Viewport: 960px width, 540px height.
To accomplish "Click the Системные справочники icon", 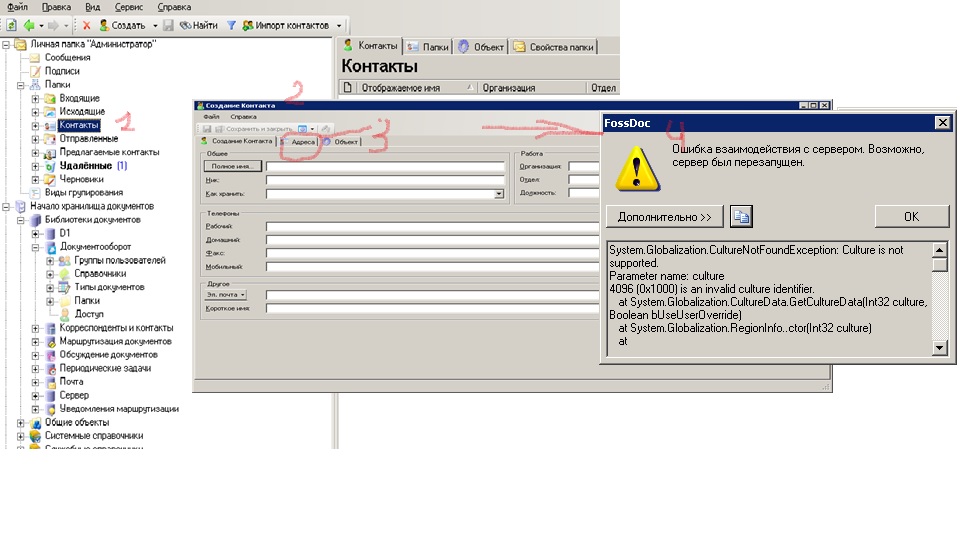I will (x=36, y=436).
